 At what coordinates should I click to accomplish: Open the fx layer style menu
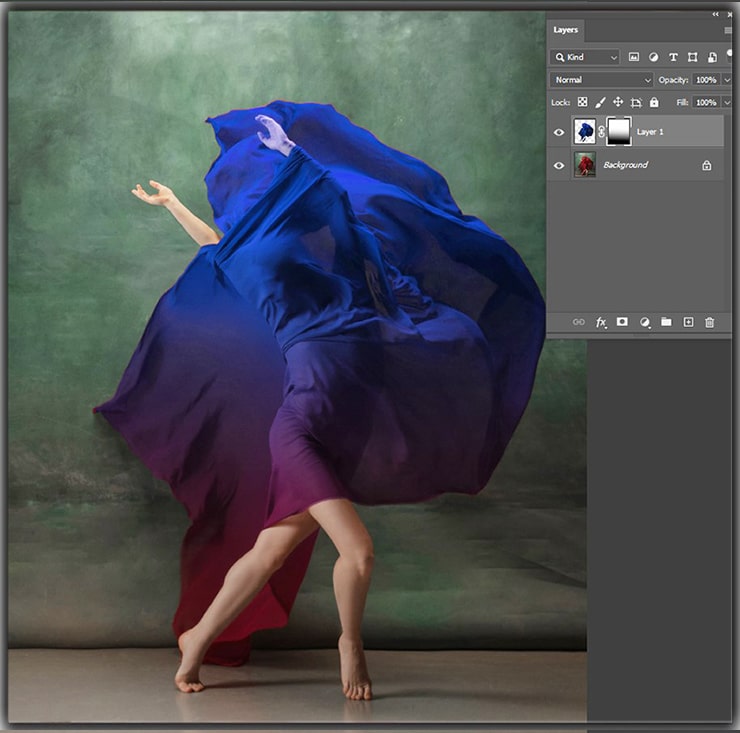[x=601, y=322]
